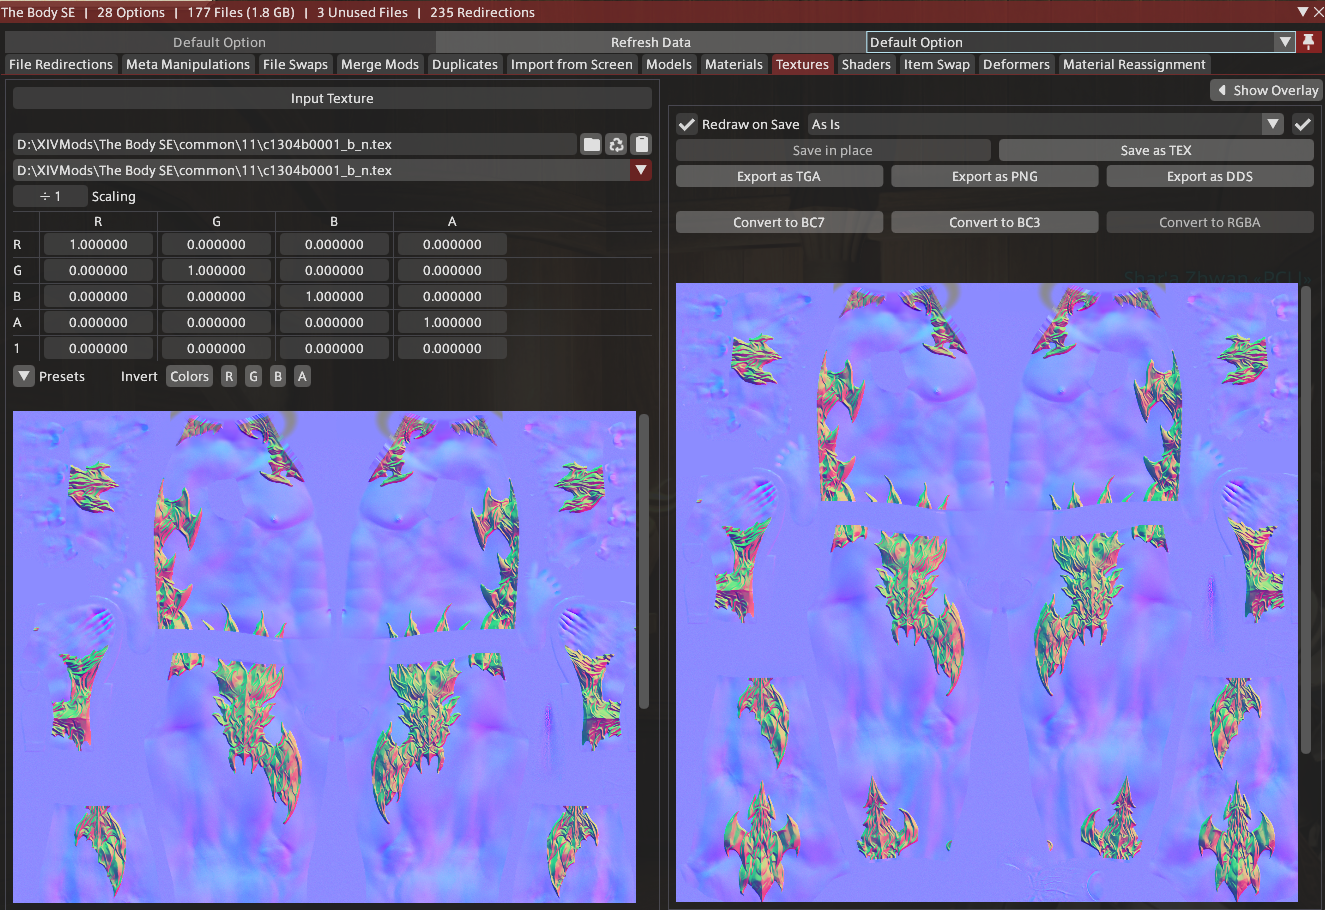This screenshot has width=1325, height=910.
Task: Open the Meta Manipulations tab
Action: click(188, 64)
